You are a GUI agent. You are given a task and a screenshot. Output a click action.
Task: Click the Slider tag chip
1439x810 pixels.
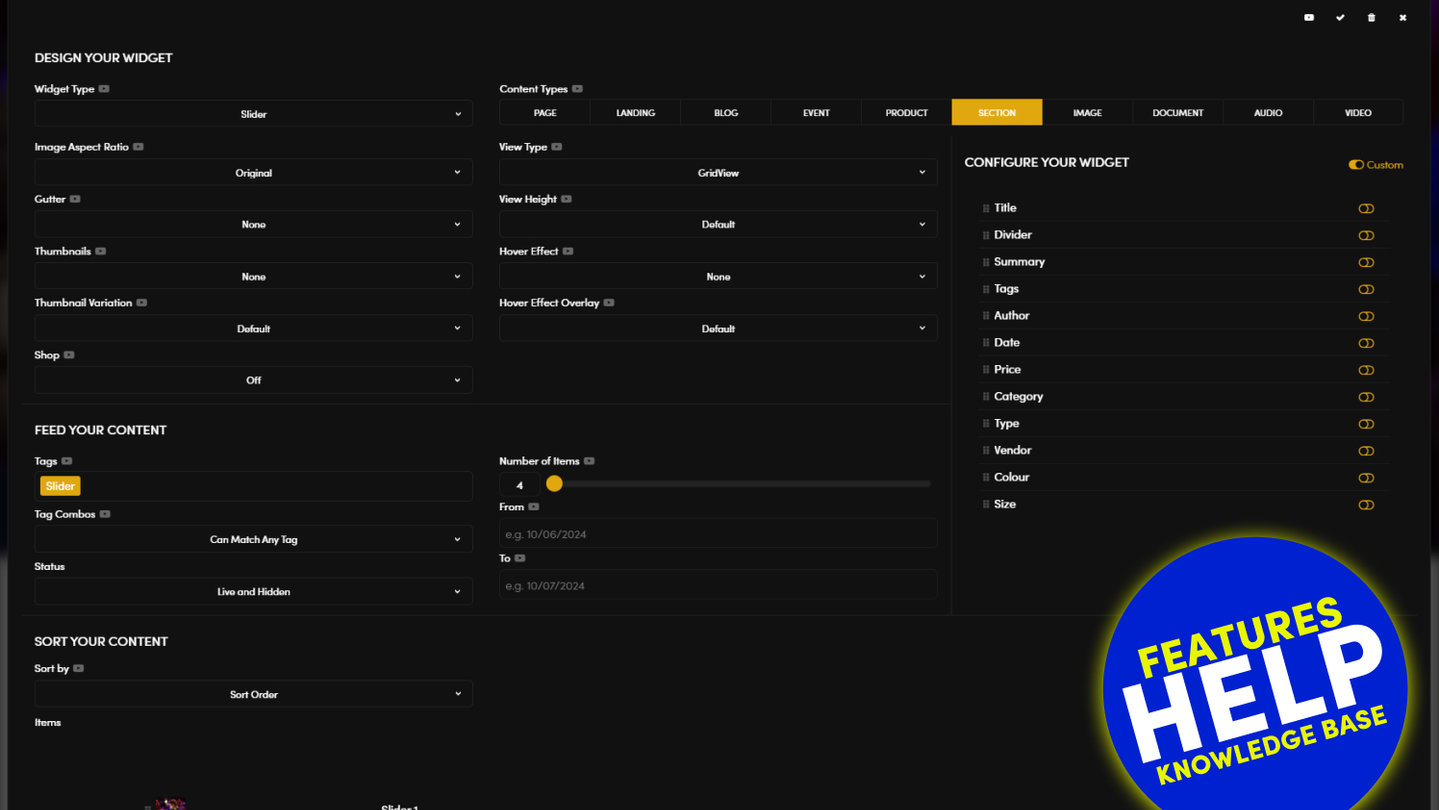60,486
